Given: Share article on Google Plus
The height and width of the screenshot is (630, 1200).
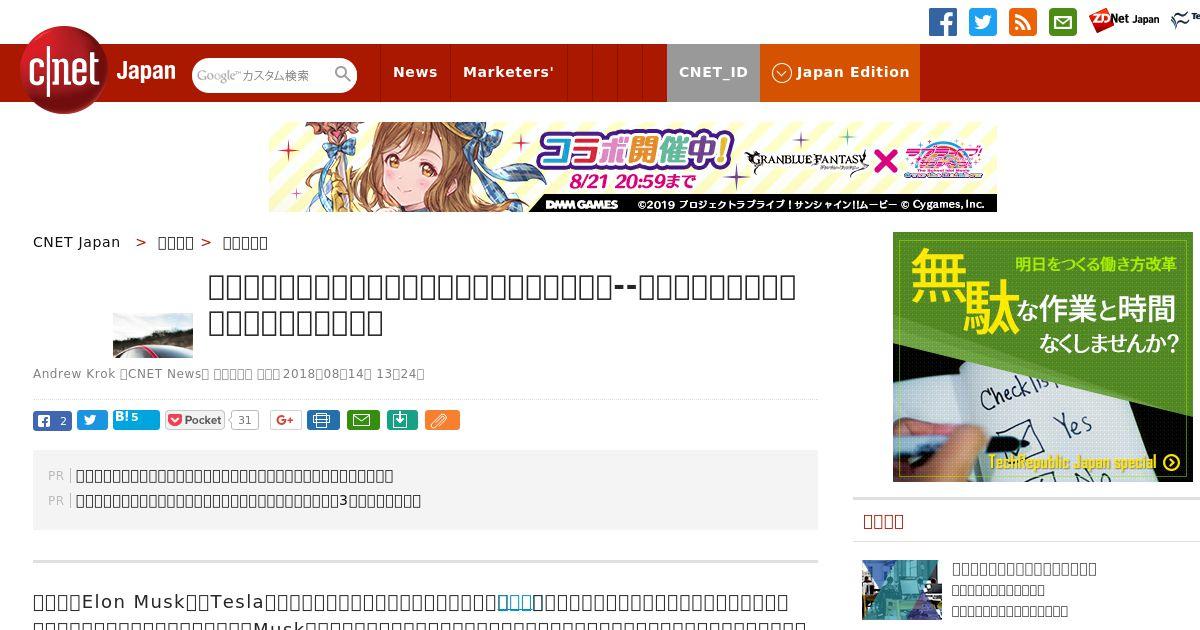Looking at the screenshot, I should coord(285,420).
